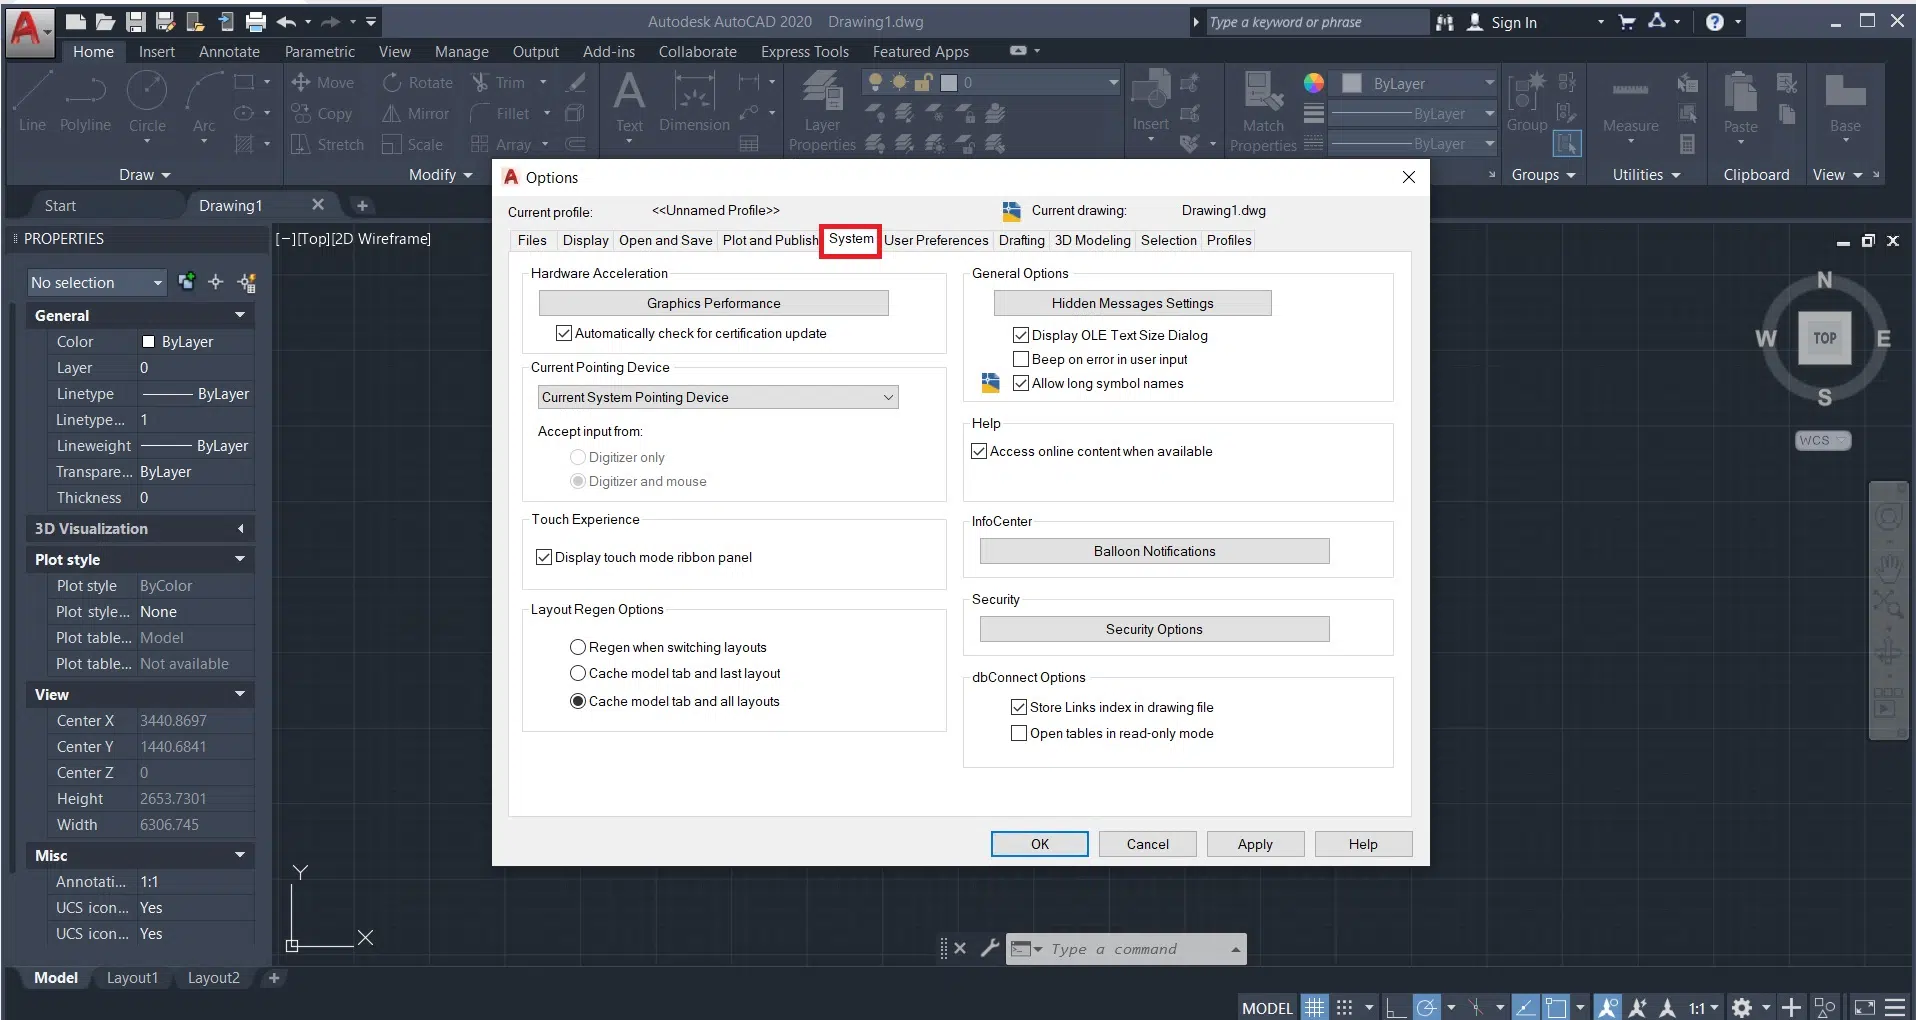
Task: Open the Annotate ribbon tab
Action: click(229, 52)
